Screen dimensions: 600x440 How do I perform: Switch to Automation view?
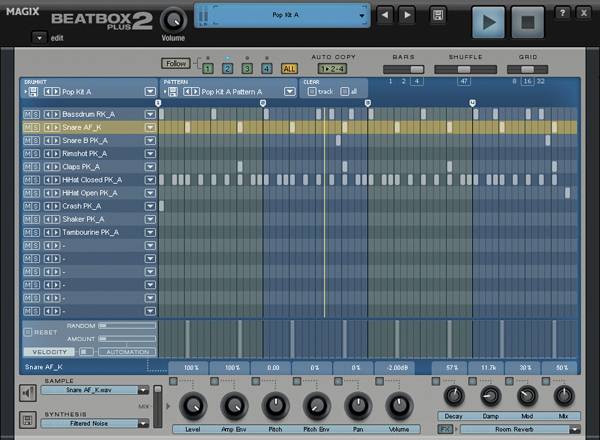(x=127, y=352)
